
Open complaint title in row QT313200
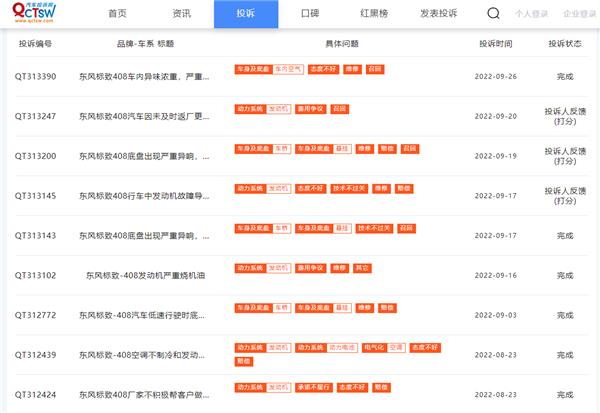pos(144,156)
